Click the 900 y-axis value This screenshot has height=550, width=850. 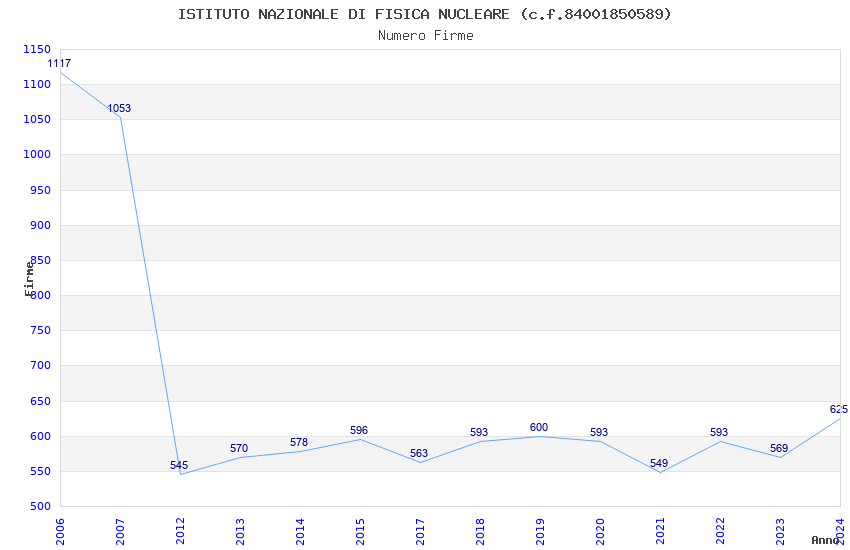click(40, 225)
